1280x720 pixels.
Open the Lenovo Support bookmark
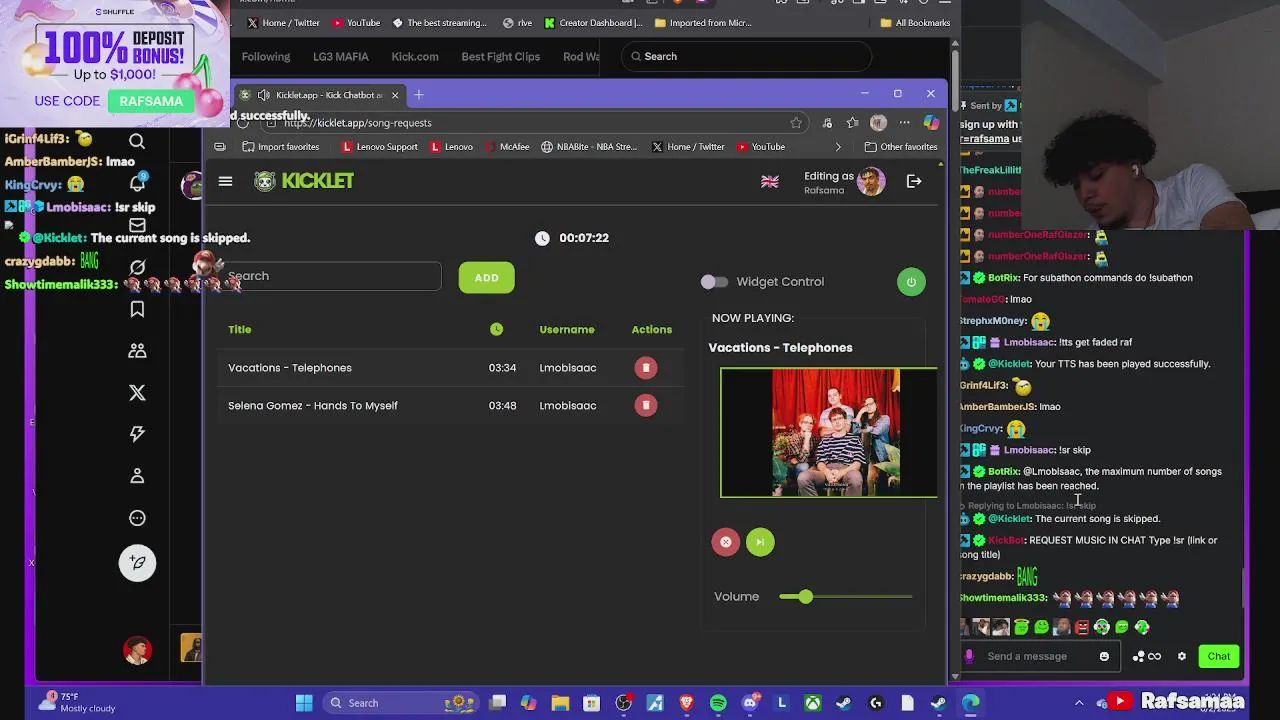click(379, 147)
